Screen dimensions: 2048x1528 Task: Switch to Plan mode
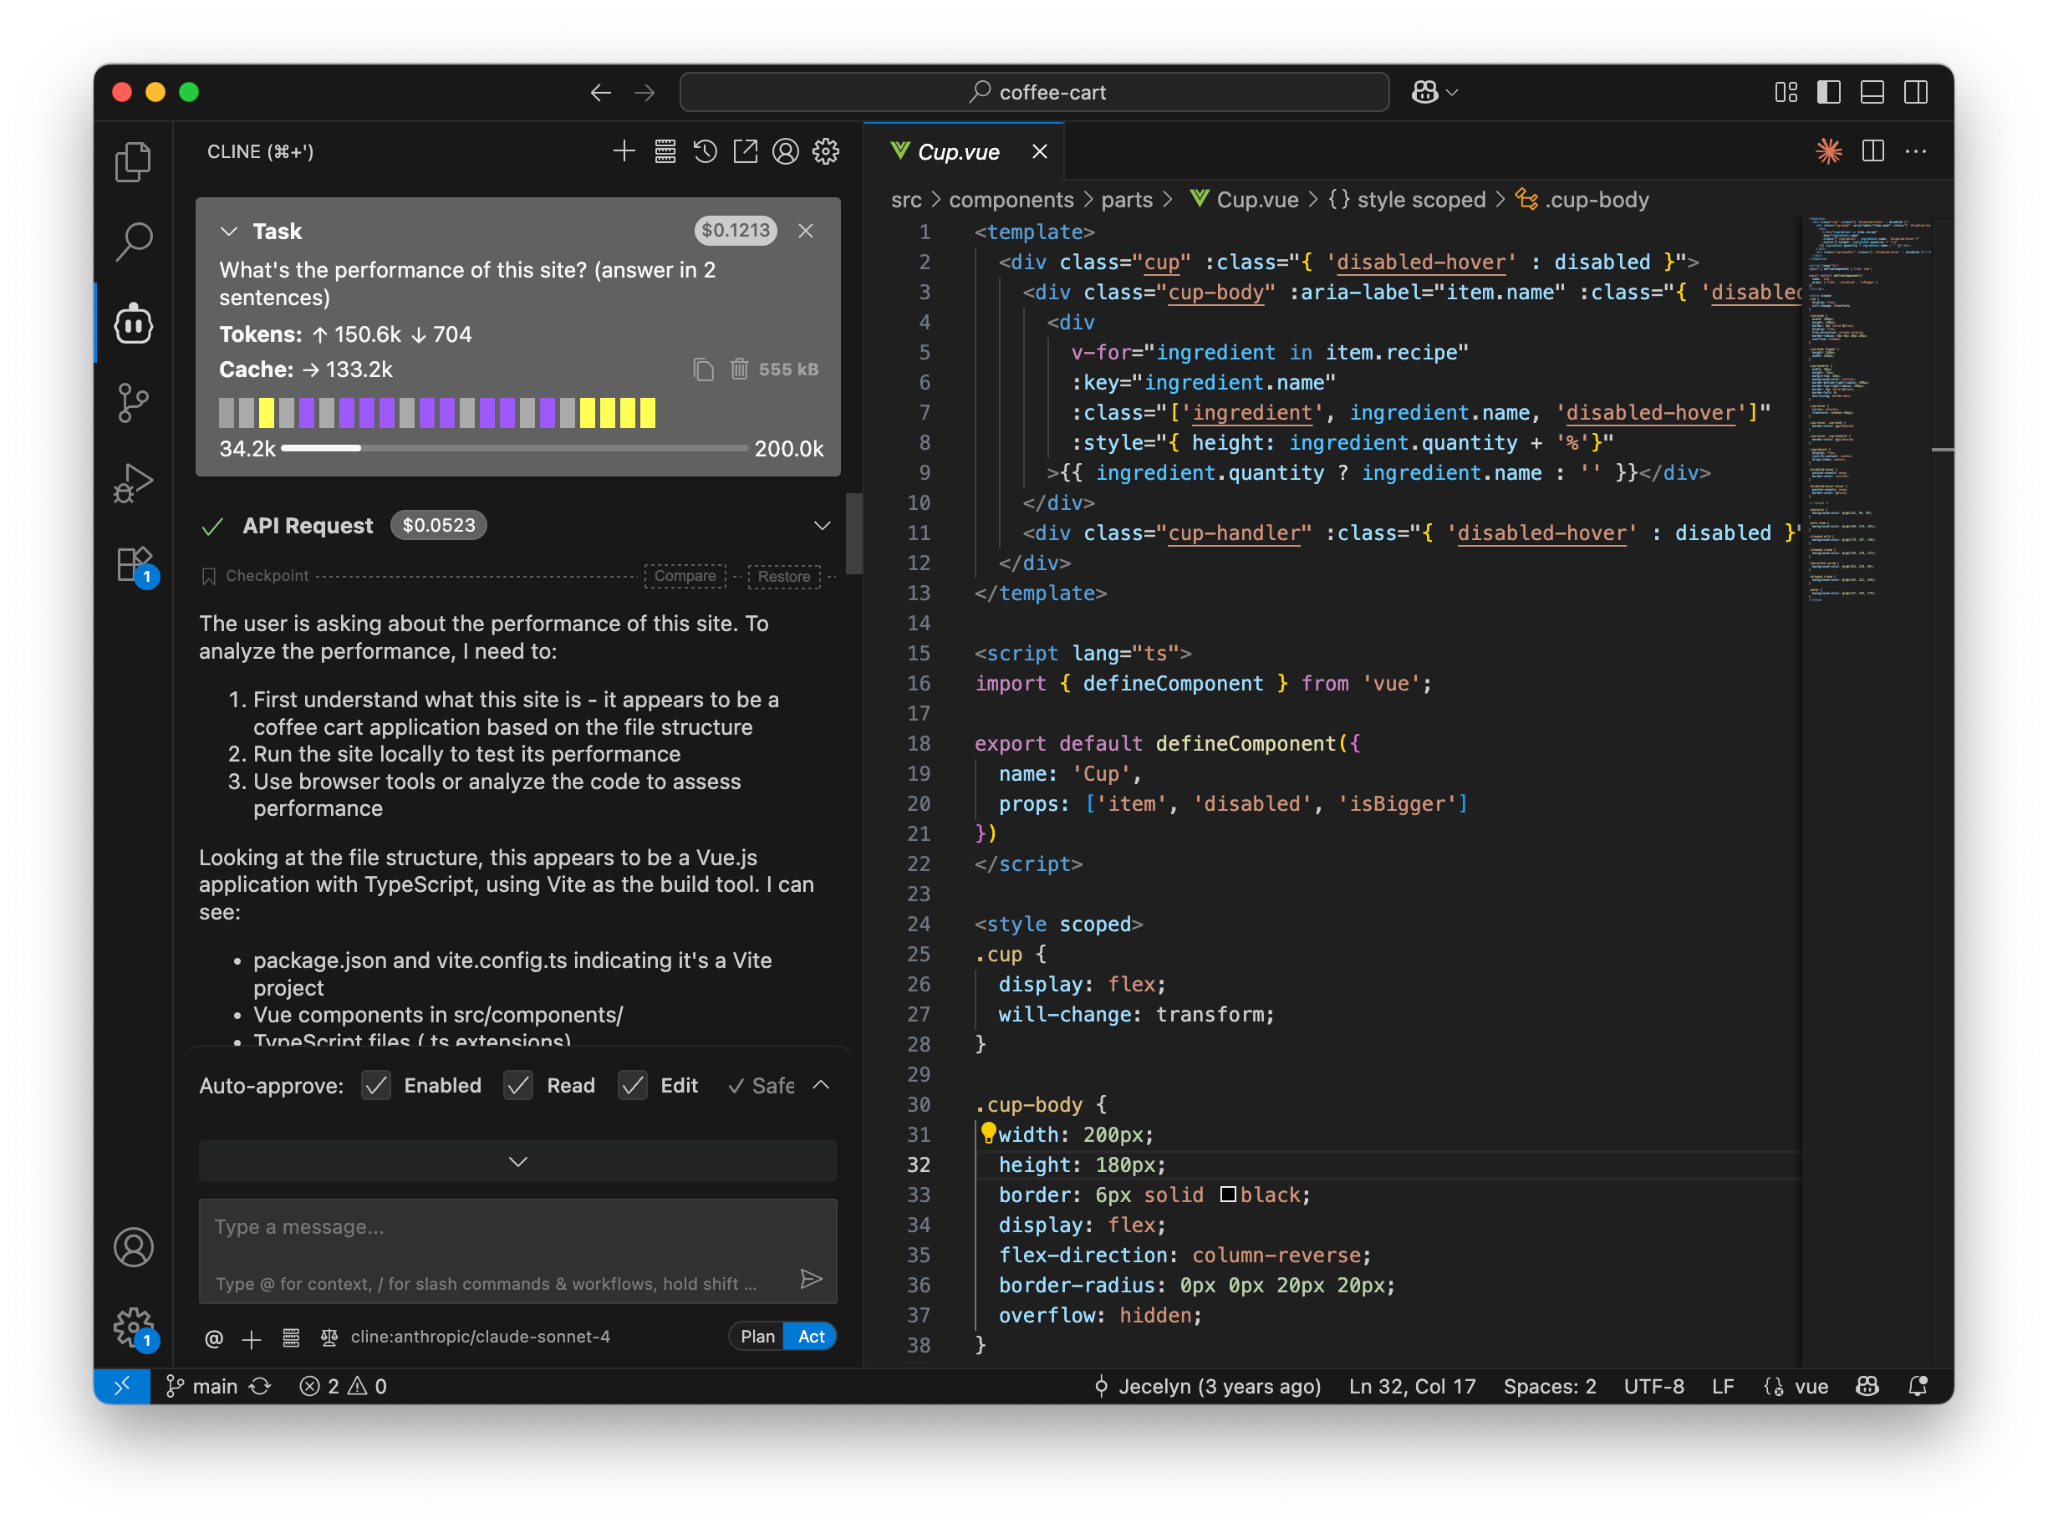(757, 1336)
